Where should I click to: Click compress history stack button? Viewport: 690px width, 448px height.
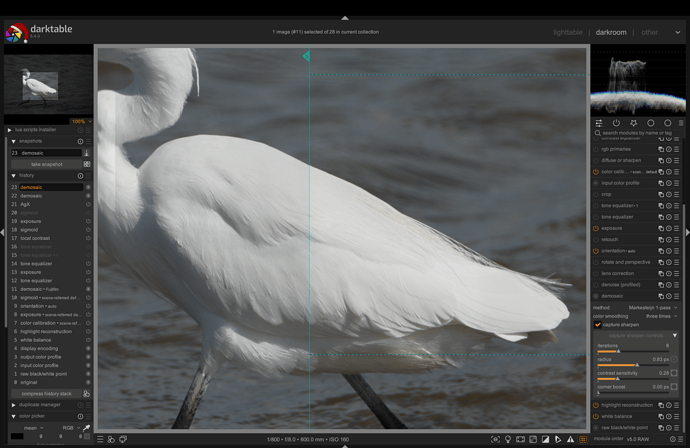(x=46, y=394)
